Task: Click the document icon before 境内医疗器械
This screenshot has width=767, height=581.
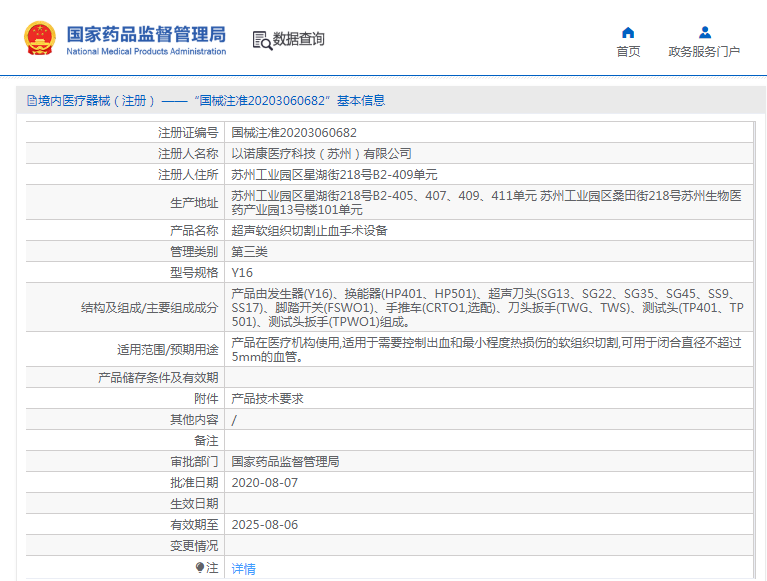Action: tap(32, 101)
